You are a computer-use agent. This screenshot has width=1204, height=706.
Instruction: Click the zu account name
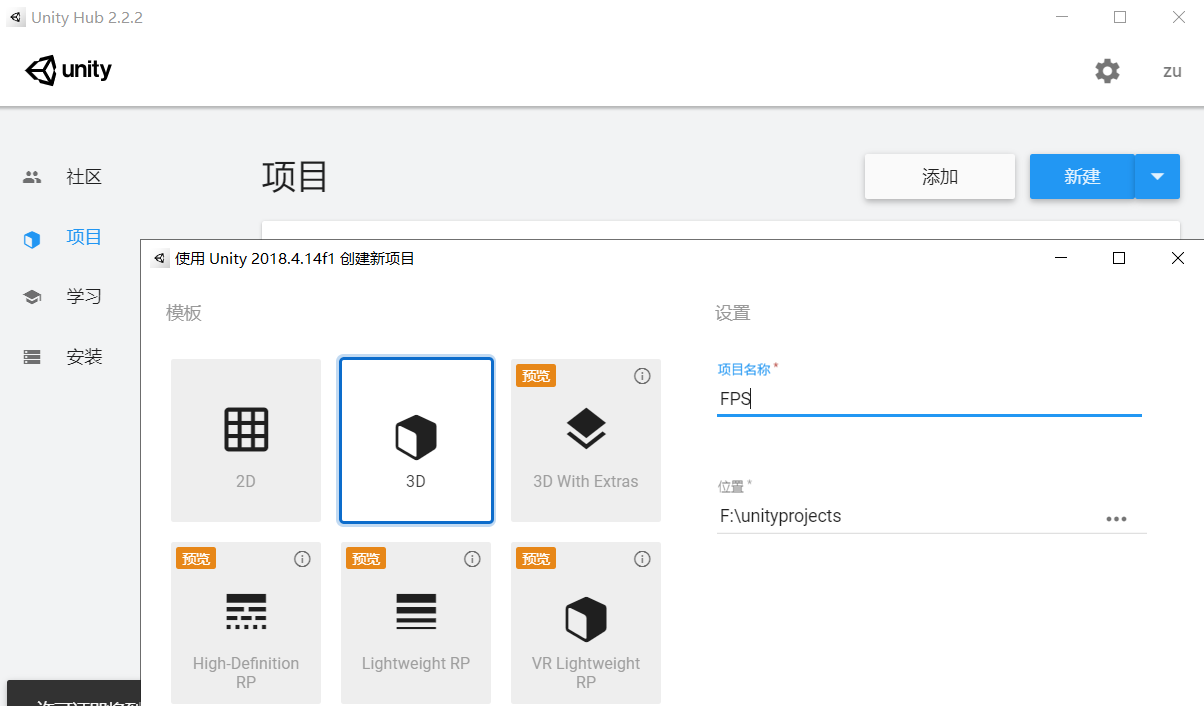[1171, 71]
